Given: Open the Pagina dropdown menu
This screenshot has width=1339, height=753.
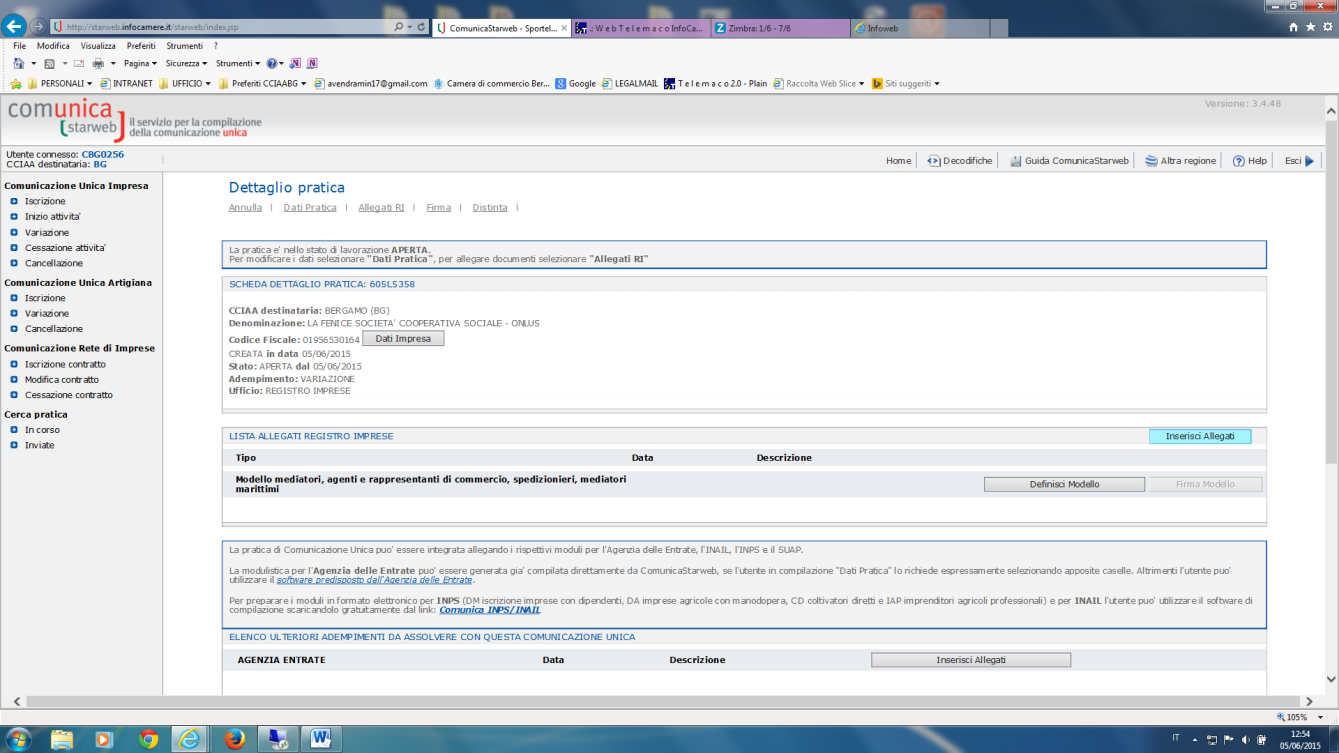Looking at the screenshot, I should (140, 63).
